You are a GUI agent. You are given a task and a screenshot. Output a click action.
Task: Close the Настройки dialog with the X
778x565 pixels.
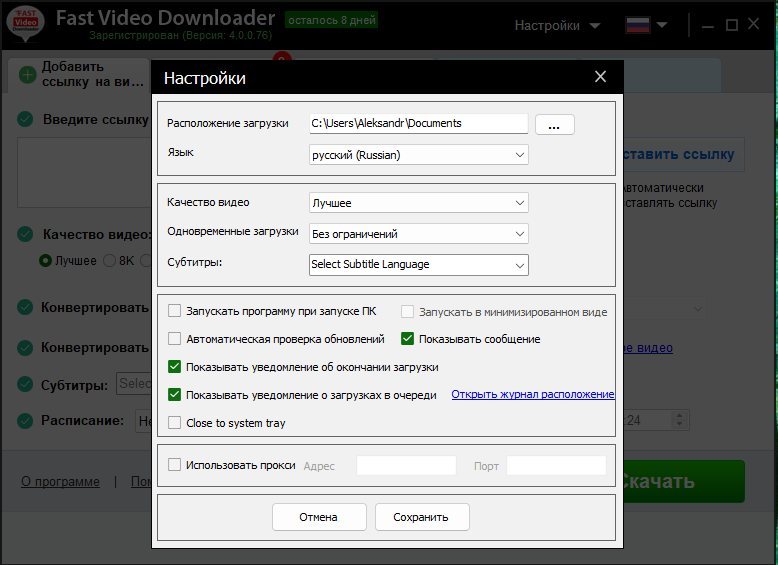point(600,77)
